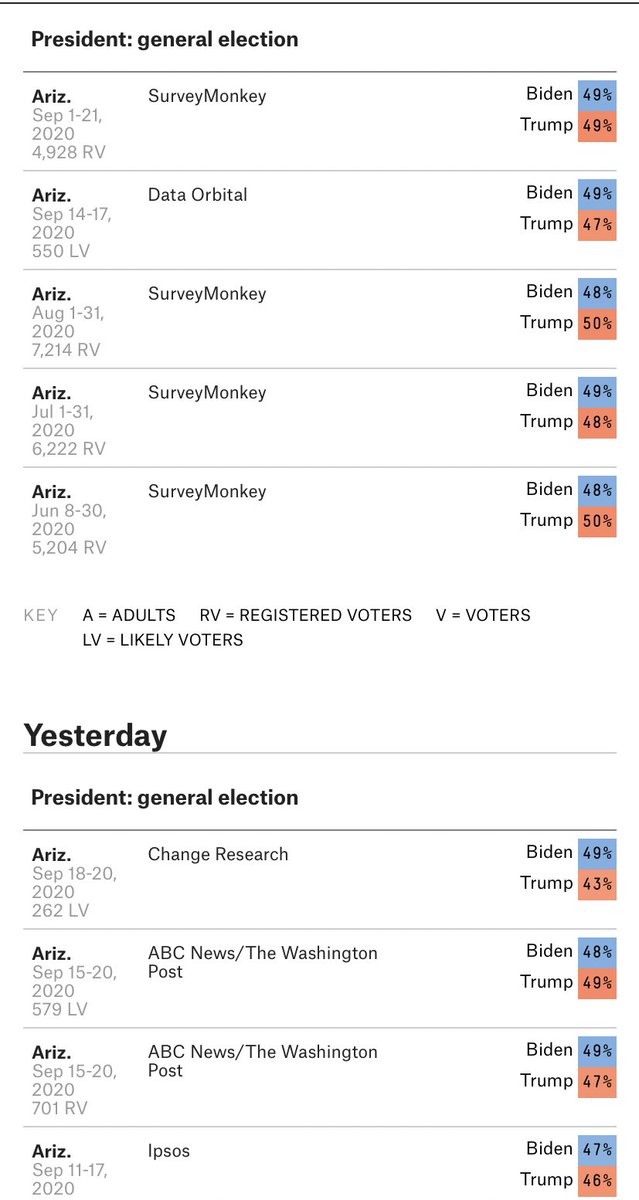639x1200 pixels.
Task: Open ABC News/Washington Post poll with 701 RV
Action: [262, 1060]
